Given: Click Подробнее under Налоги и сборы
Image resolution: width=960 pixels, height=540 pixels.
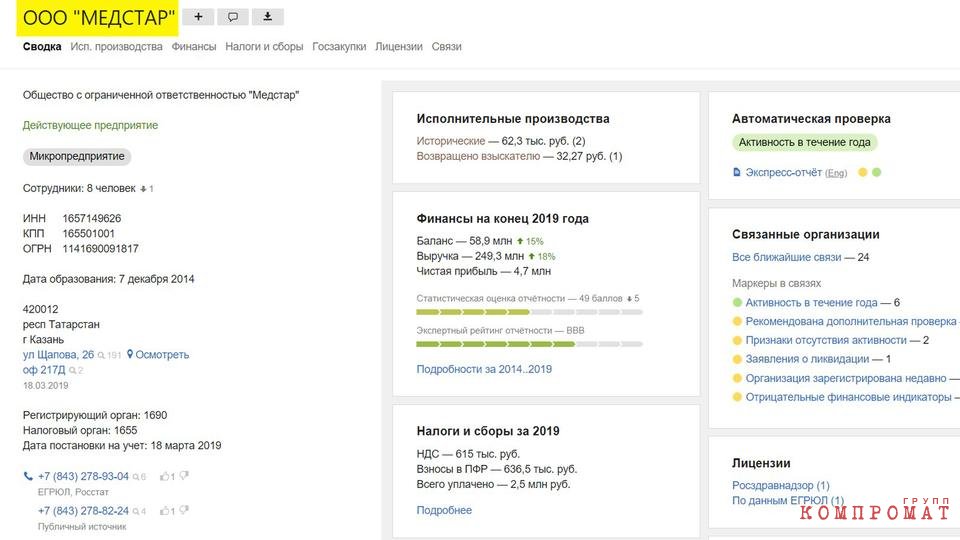Looking at the screenshot, I should [444, 510].
